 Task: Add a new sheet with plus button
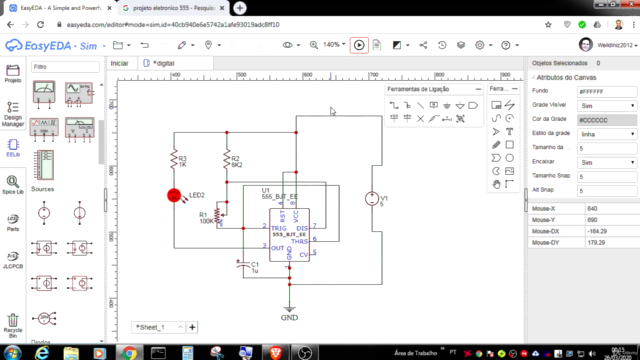pyautogui.click(x=192, y=327)
